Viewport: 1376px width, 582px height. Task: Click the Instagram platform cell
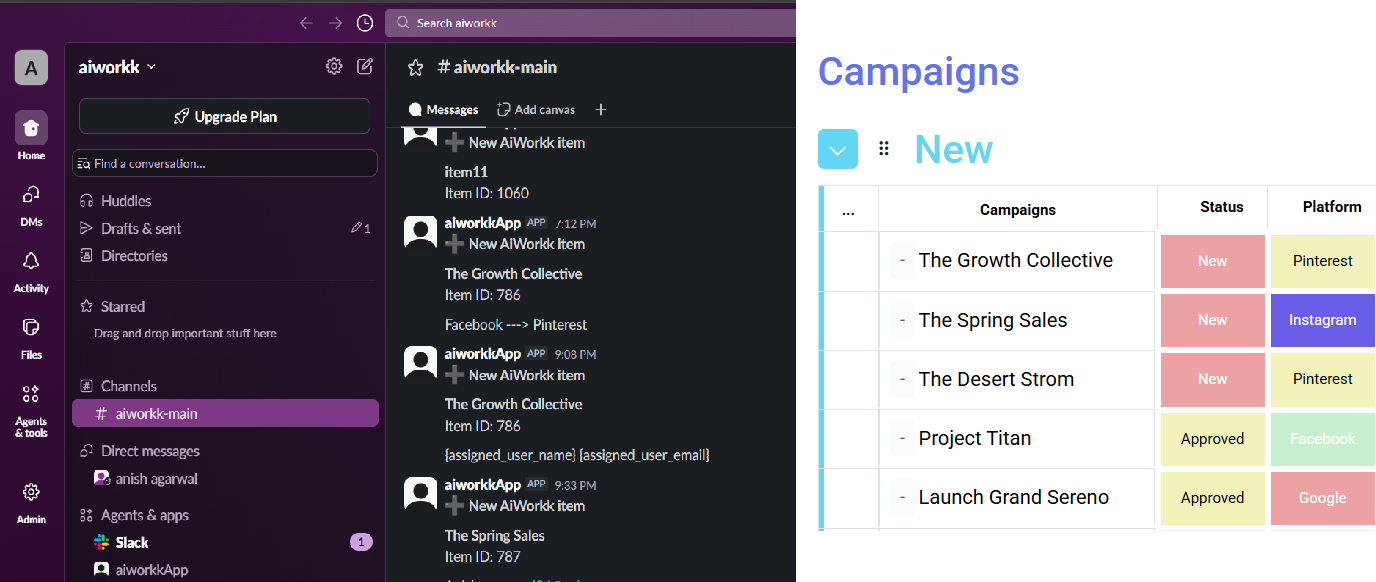click(x=1322, y=320)
